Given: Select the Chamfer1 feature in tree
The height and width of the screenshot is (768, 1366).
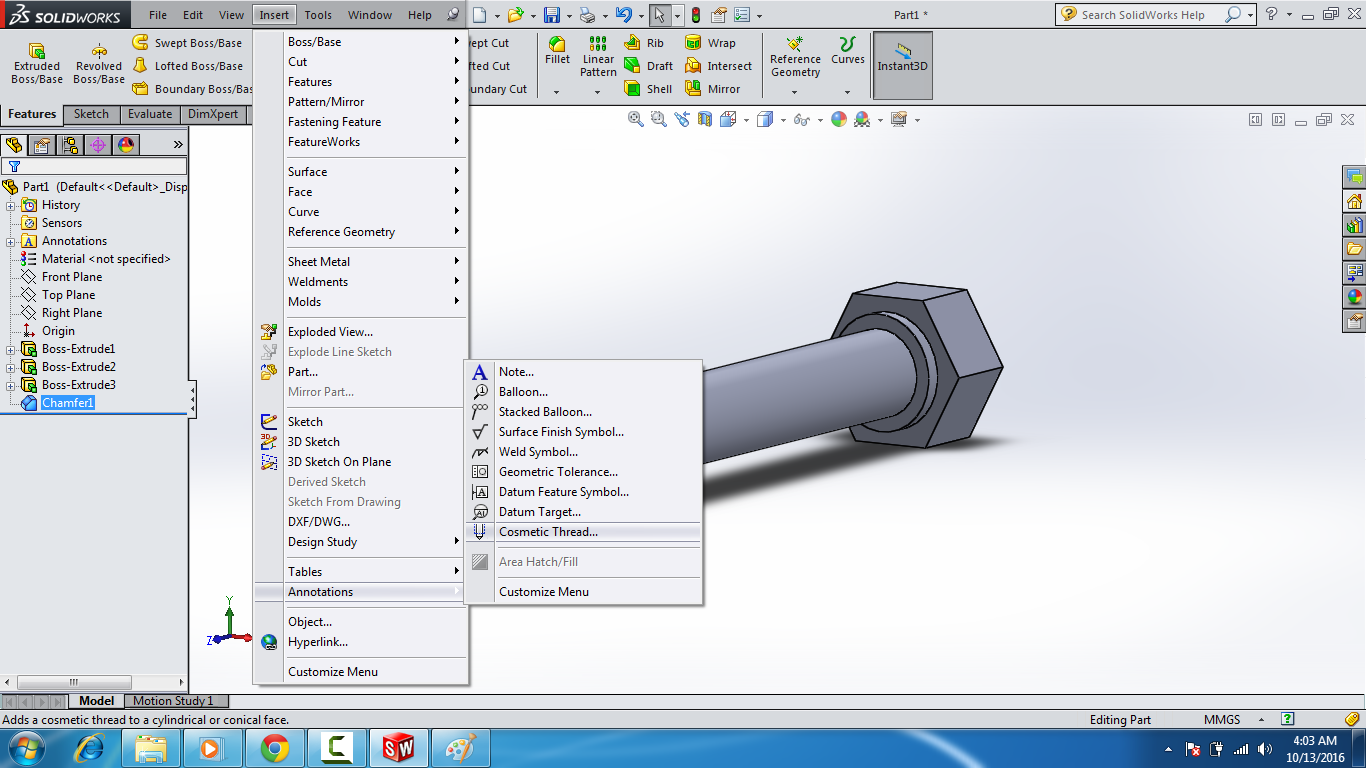Looking at the screenshot, I should (x=68, y=403).
